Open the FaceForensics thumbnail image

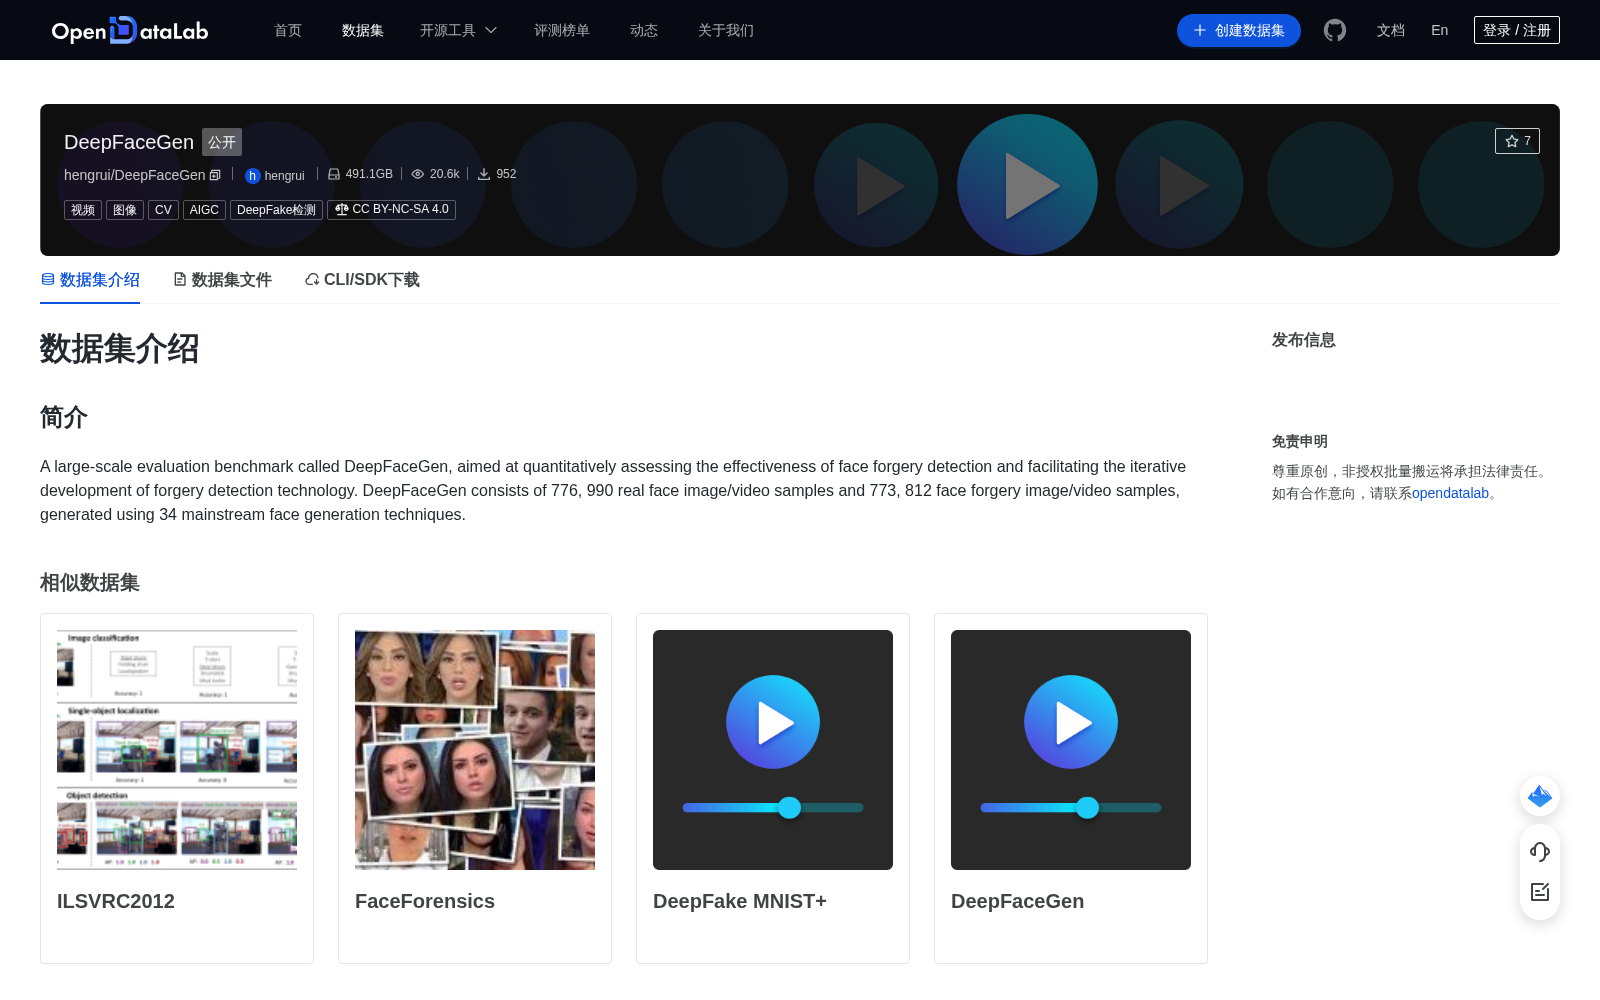(x=475, y=750)
